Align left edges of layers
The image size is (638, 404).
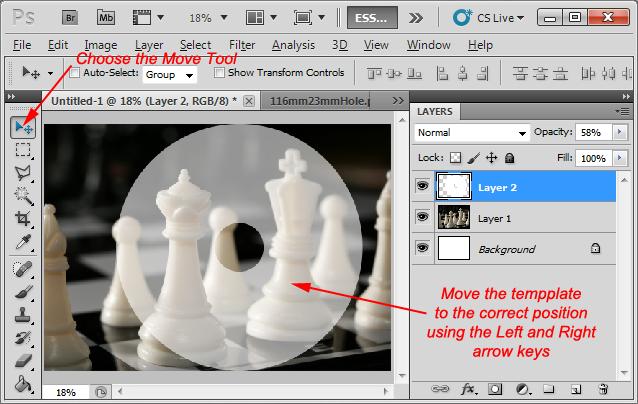pyautogui.click(x=442, y=74)
